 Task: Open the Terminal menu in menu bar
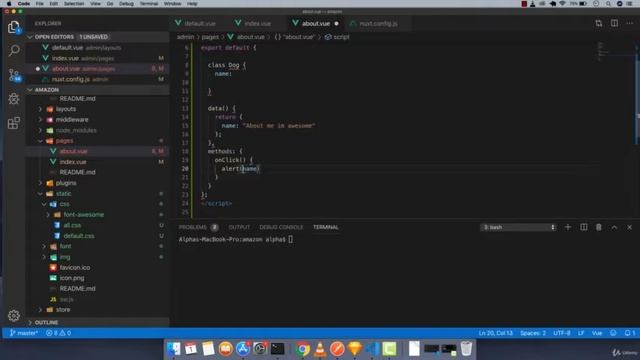(x=149, y=4)
